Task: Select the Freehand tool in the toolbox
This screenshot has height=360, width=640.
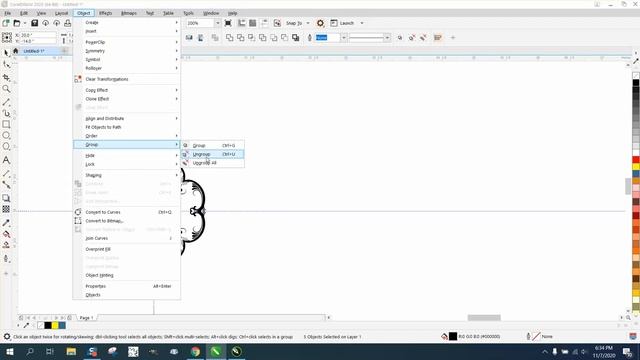Action: [6, 102]
